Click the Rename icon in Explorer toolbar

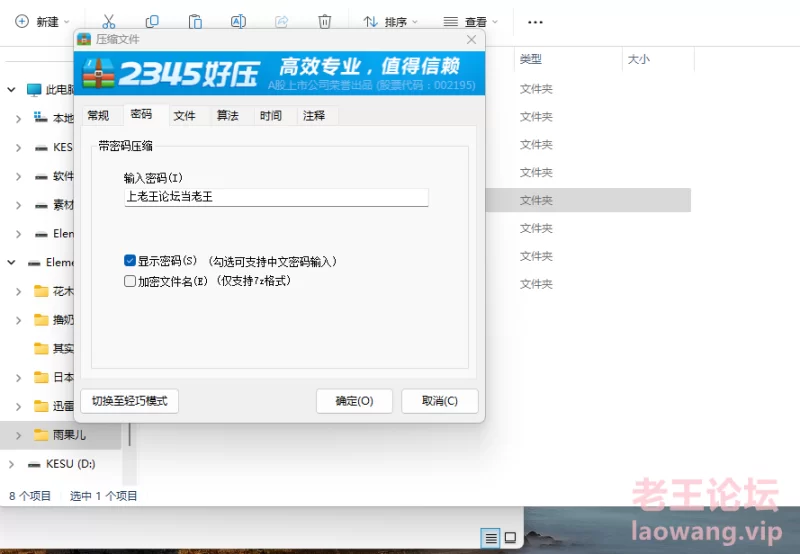tap(238, 21)
